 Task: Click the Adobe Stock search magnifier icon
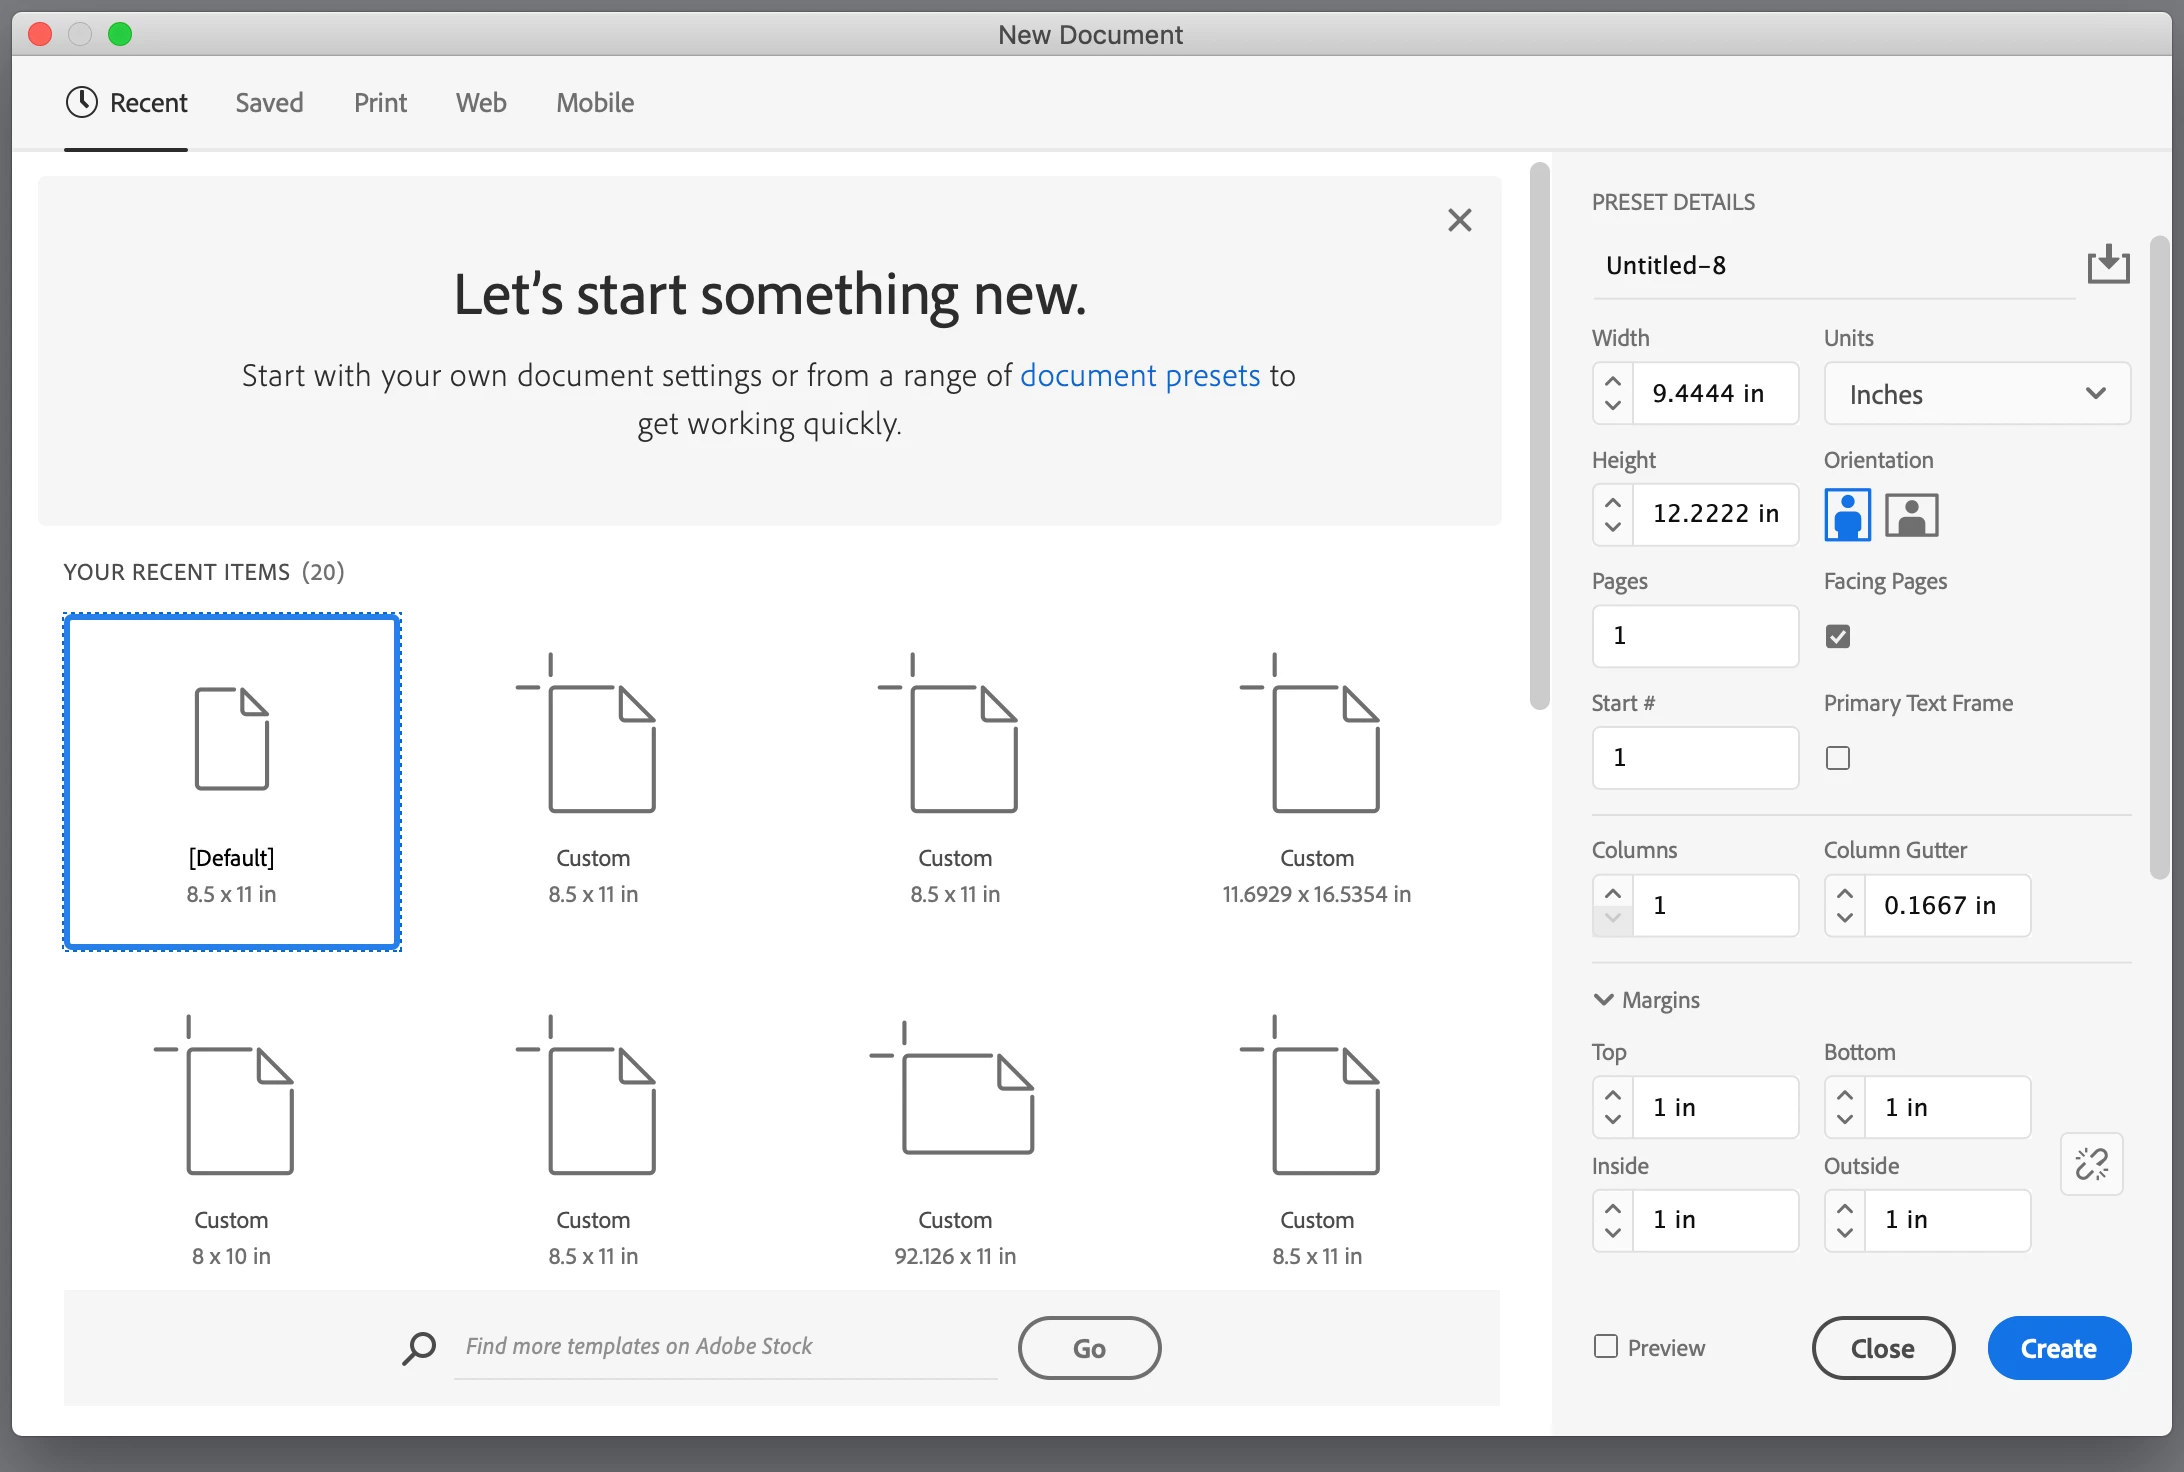[419, 1347]
